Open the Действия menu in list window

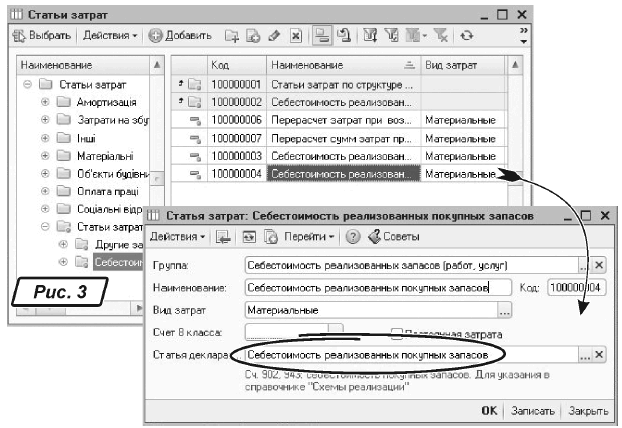pyautogui.click(x=111, y=36)
